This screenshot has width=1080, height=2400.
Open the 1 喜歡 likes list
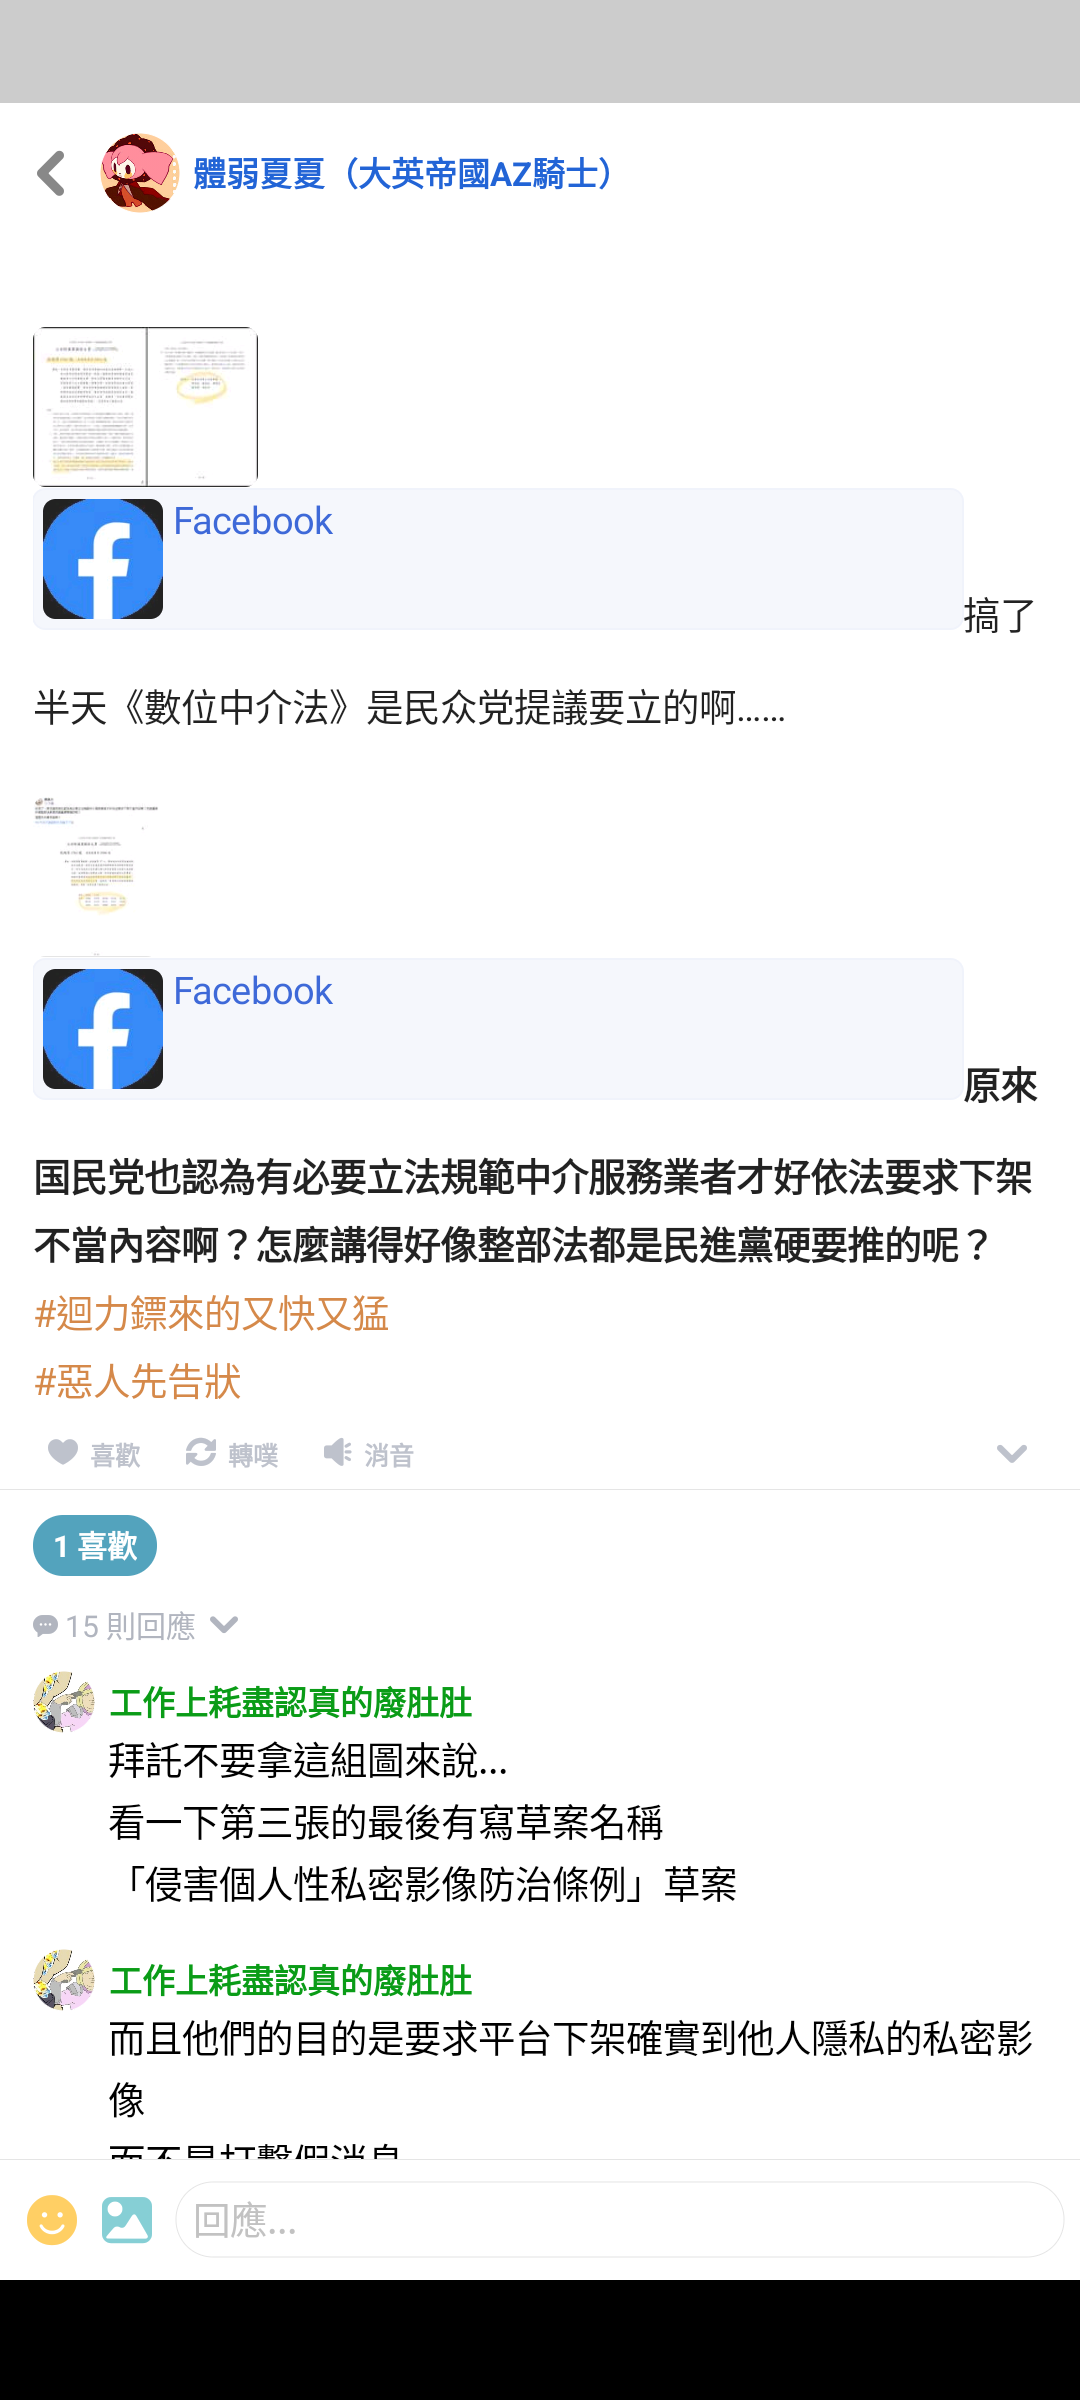pyautogui.click(x=95, y=1546)
